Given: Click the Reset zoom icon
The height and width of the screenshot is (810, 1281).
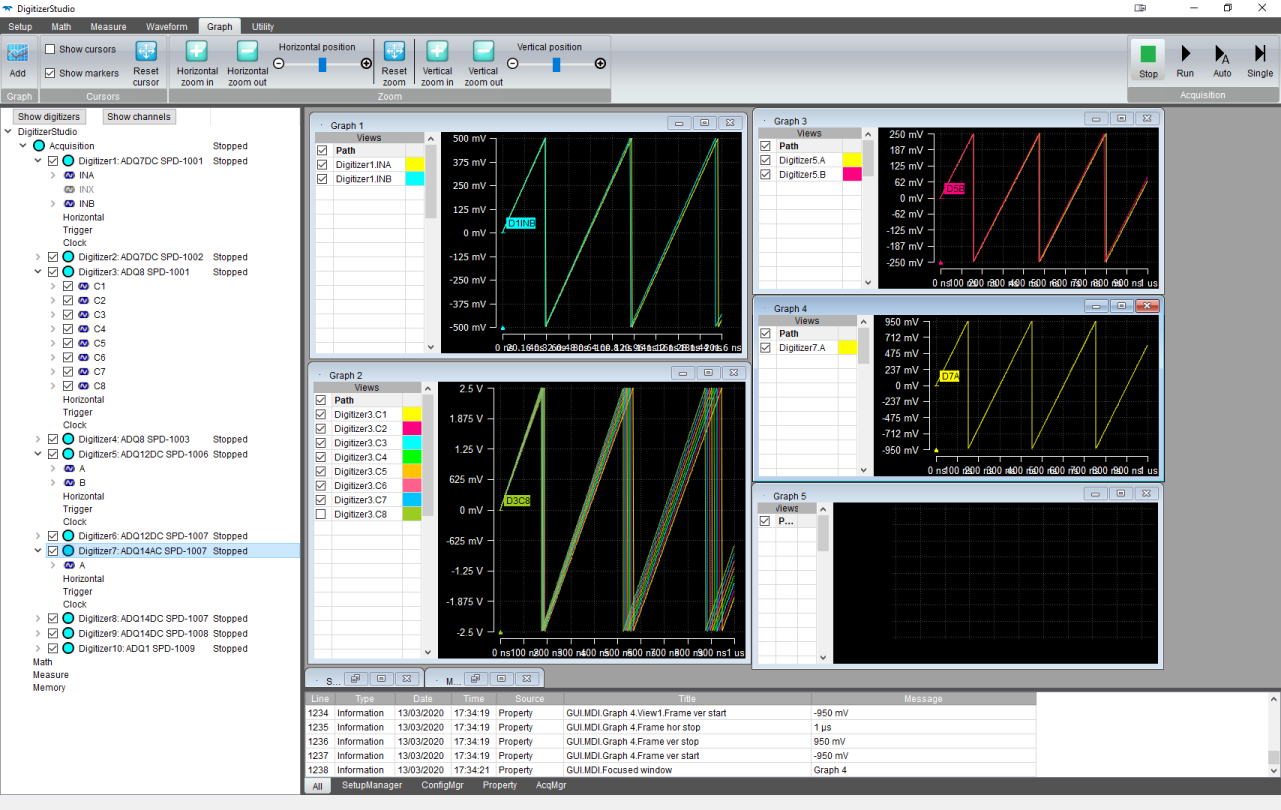Looking at the screenshot, I should [394, 53].
